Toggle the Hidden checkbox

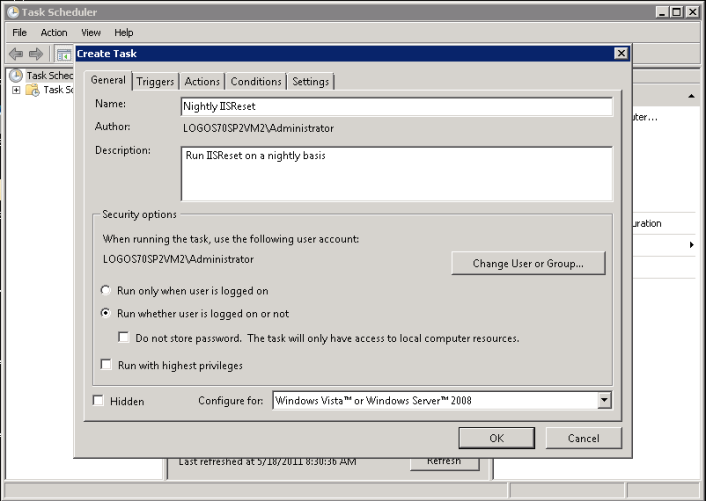click(x=98, y=401)
